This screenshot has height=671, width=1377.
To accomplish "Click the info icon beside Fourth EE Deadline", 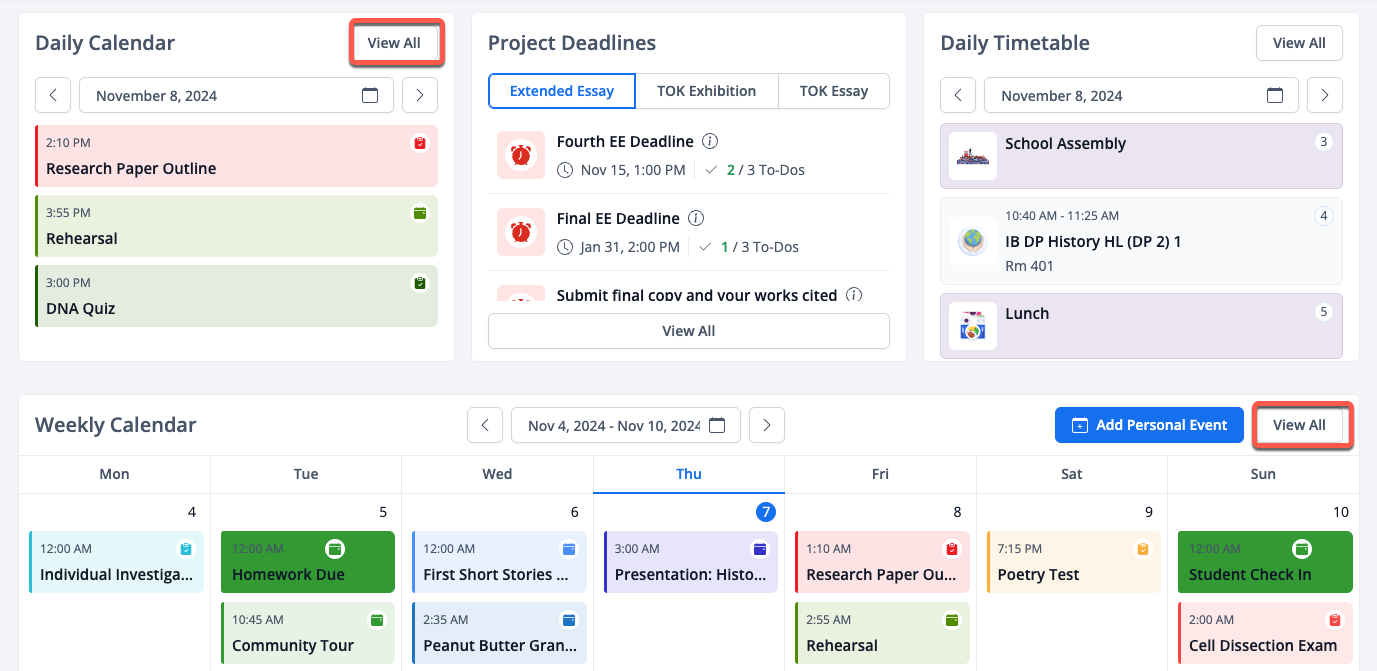I will [710, 141].
